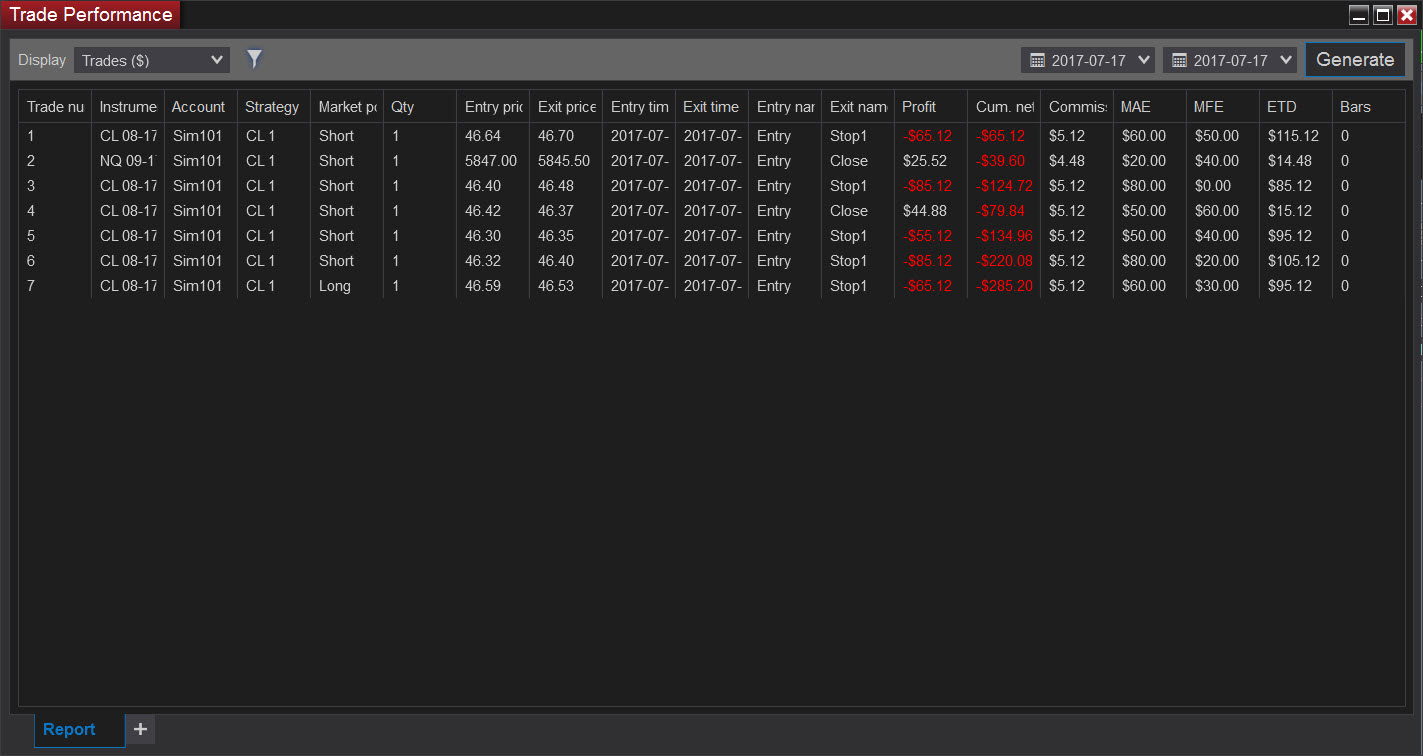Select ETD value $105.12

[1296, 261]
